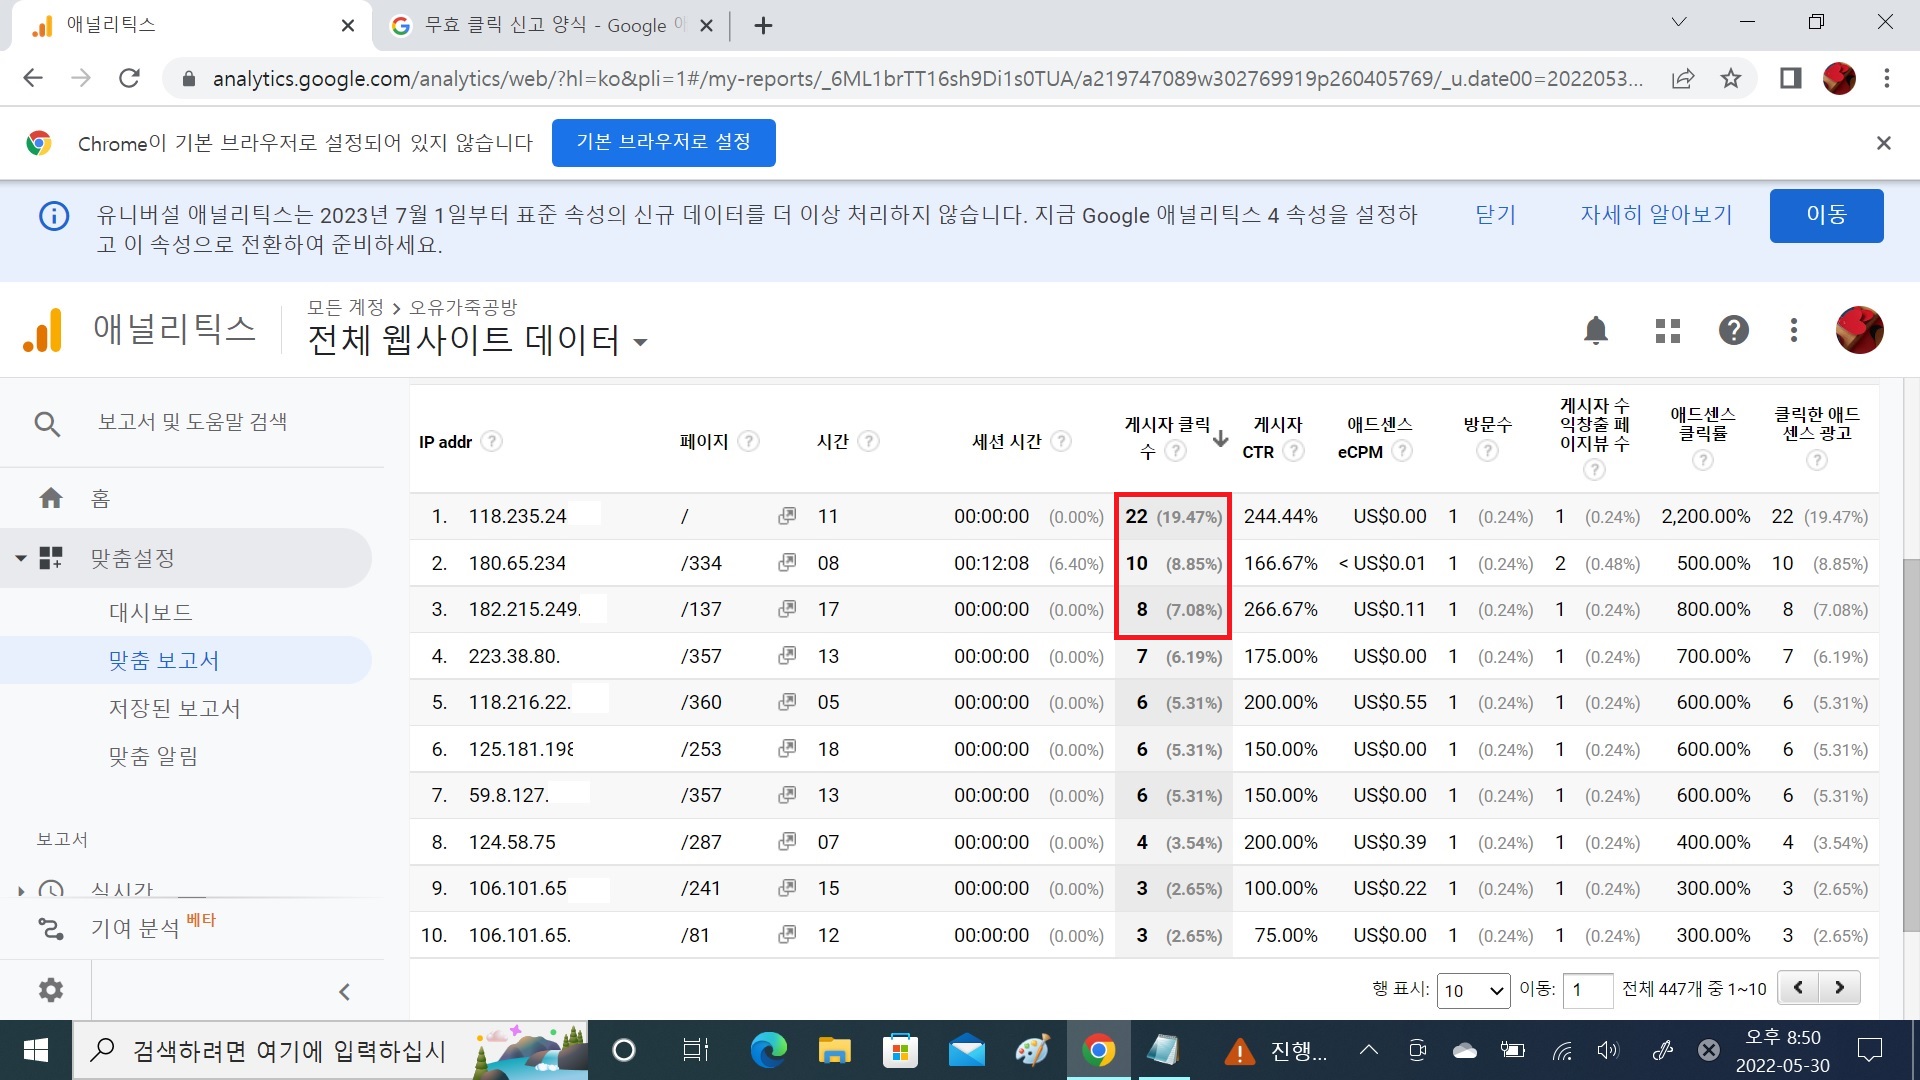Toggle Chrome side panel icon
The width and height of the screenshot is (1920, 1080).
point(1790,78)
